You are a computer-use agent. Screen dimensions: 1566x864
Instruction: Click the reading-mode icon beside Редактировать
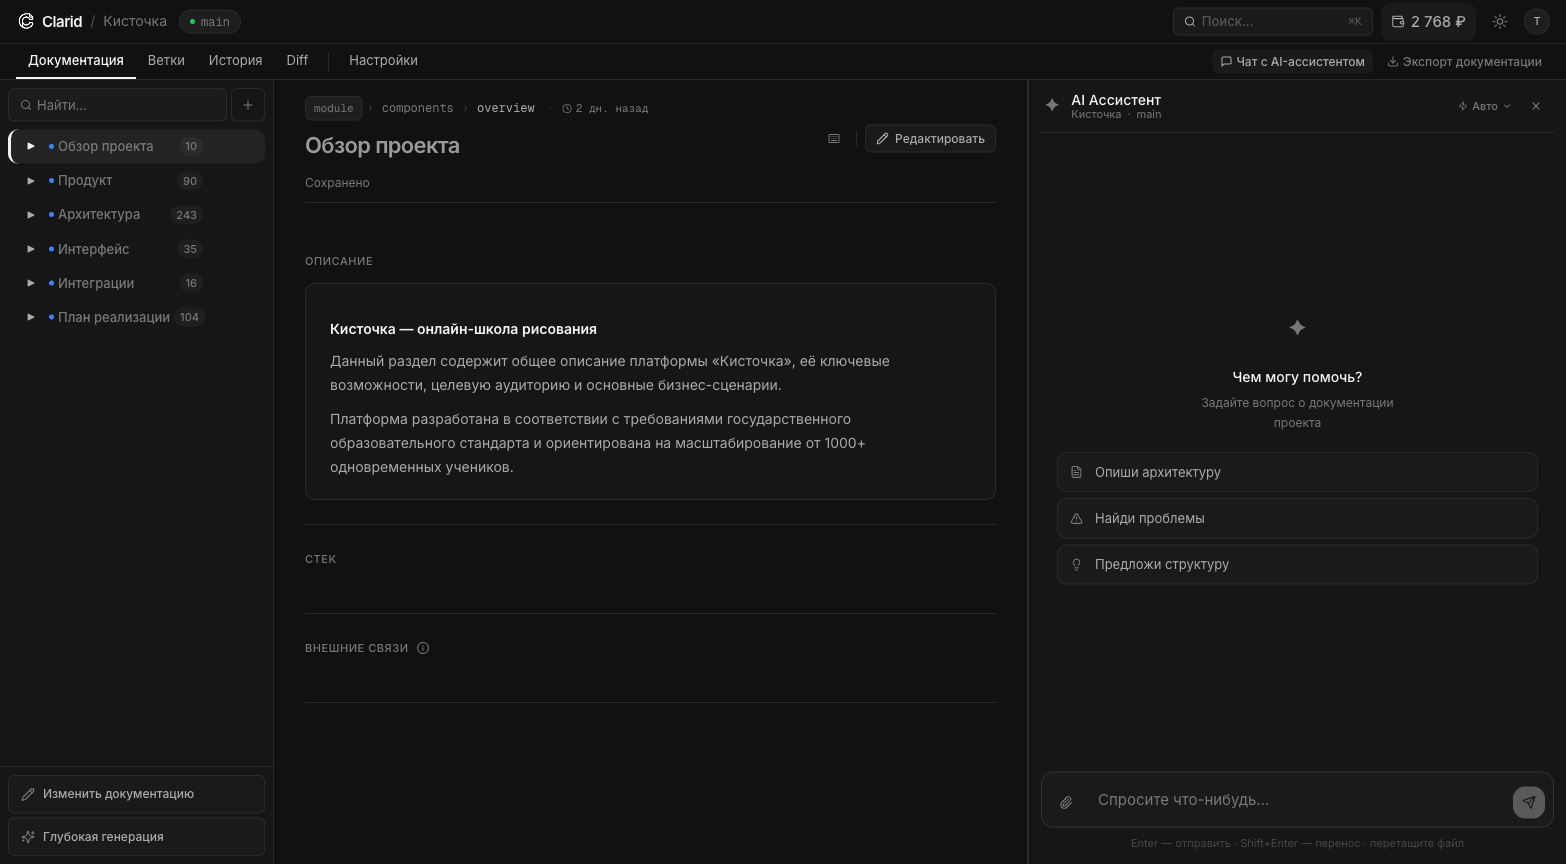833,138
